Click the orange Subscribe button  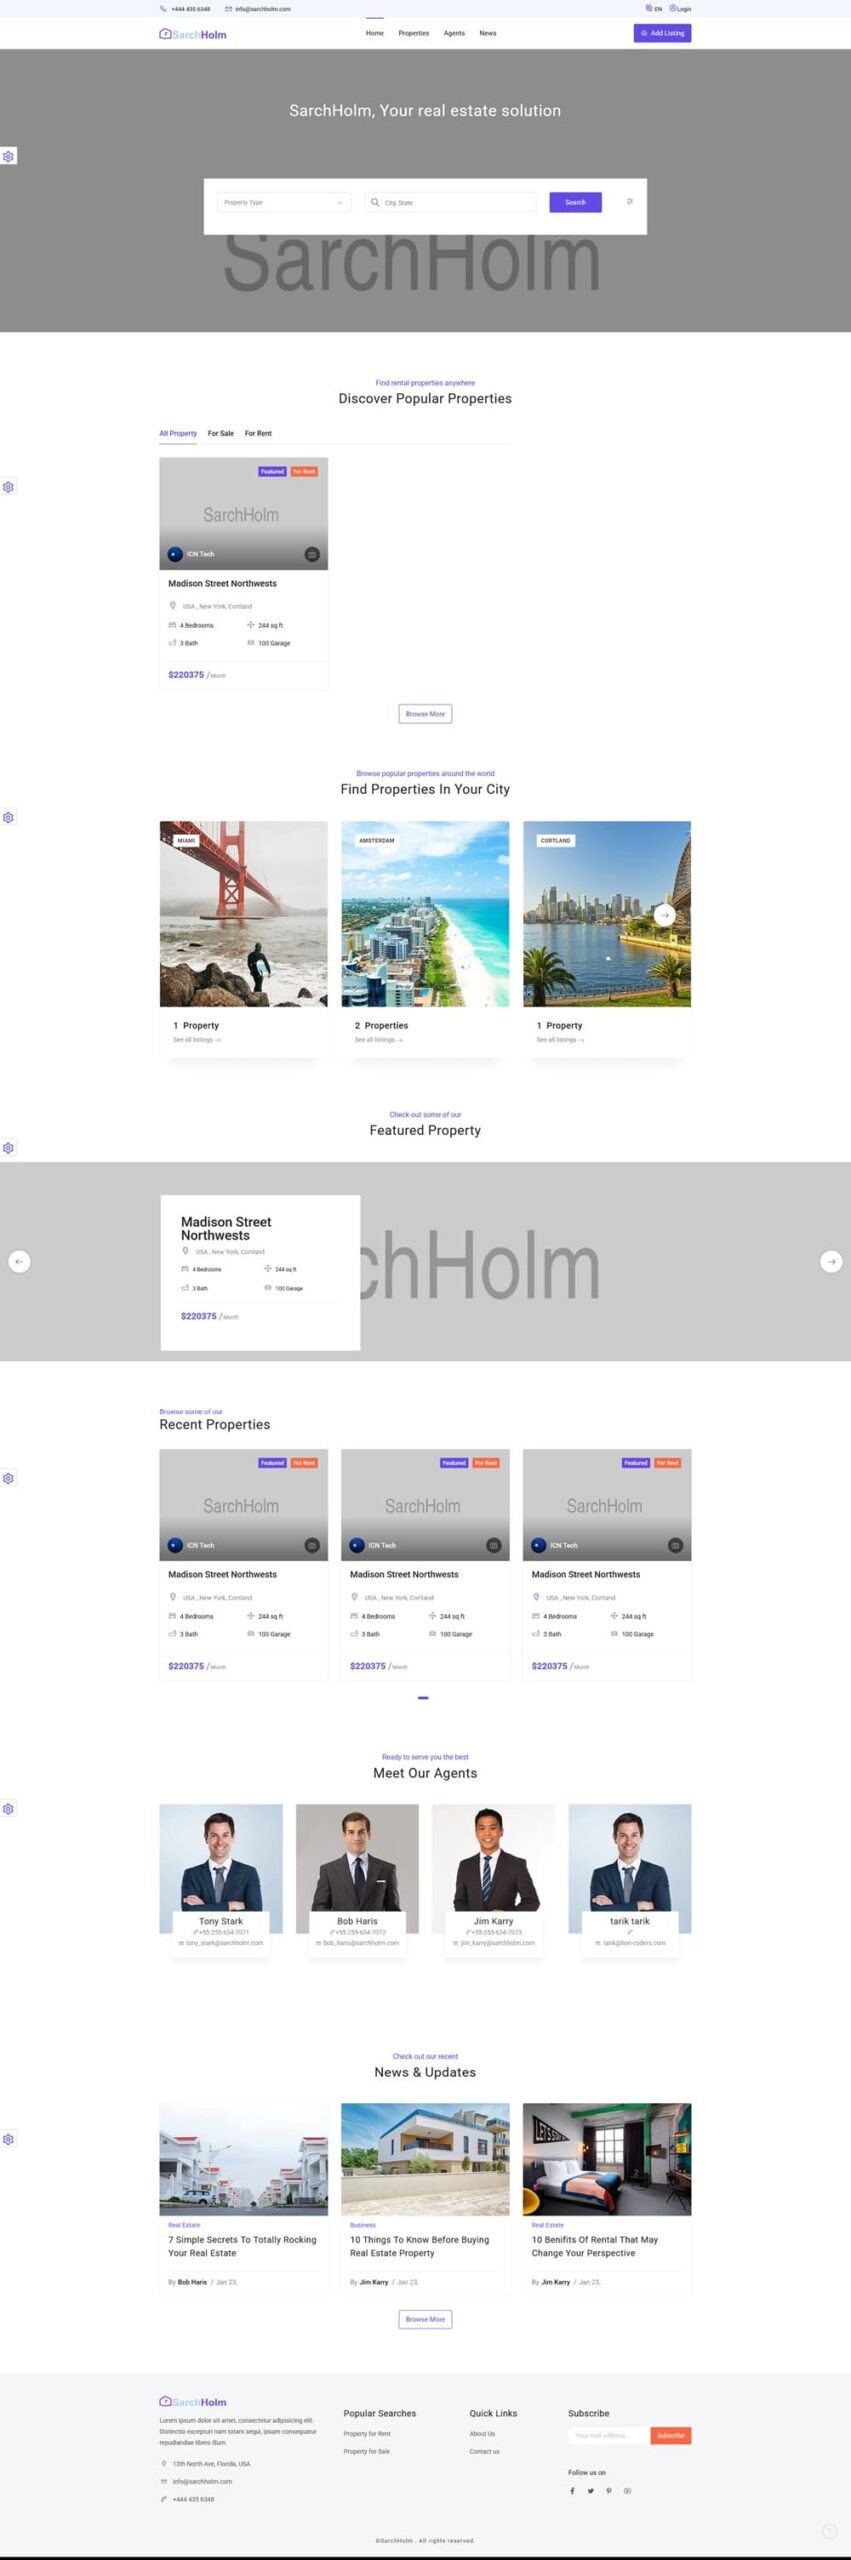pyautogui.click(x=670, y=2435)
